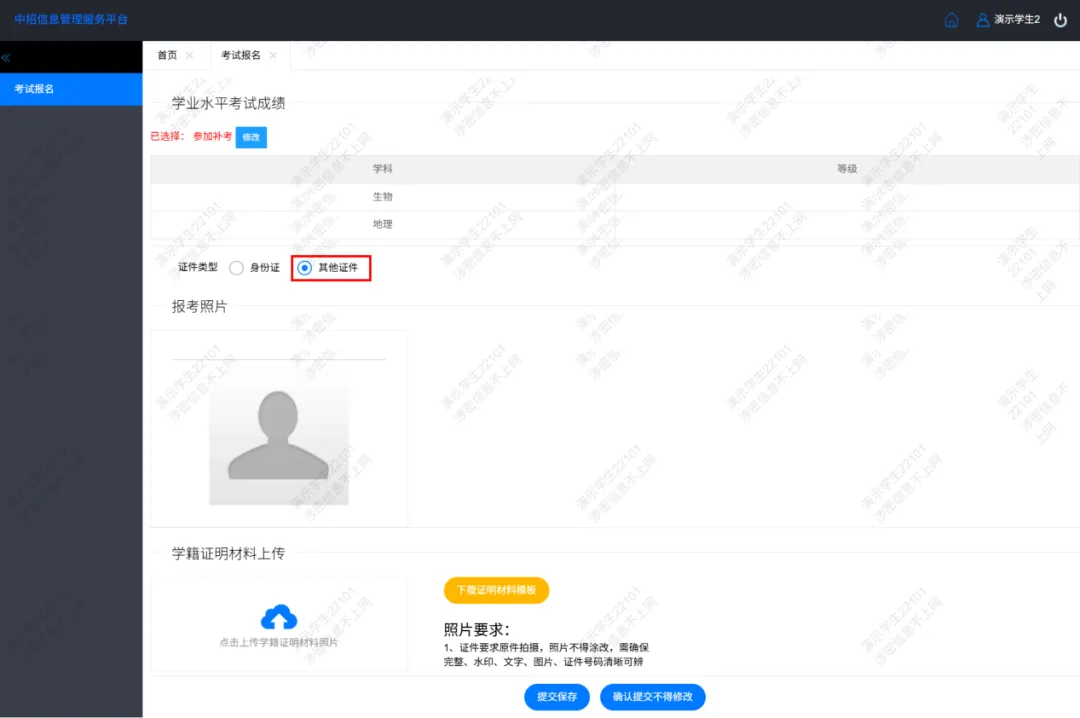Click the 下载证明材料模版 button

[x=496, y=590]
